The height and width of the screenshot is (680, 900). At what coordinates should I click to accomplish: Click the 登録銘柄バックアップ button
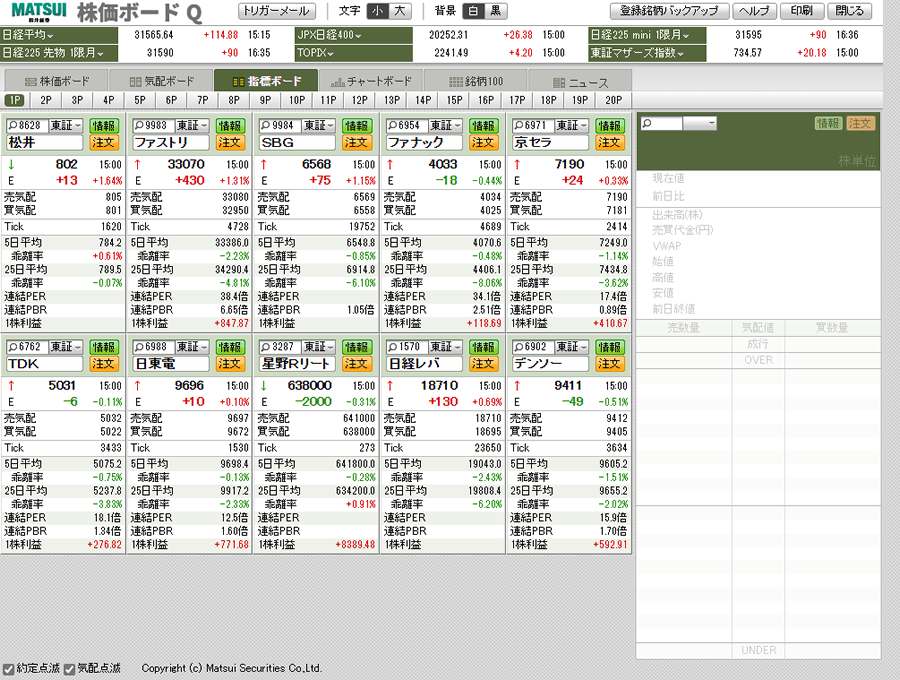(x=669, y=11)
